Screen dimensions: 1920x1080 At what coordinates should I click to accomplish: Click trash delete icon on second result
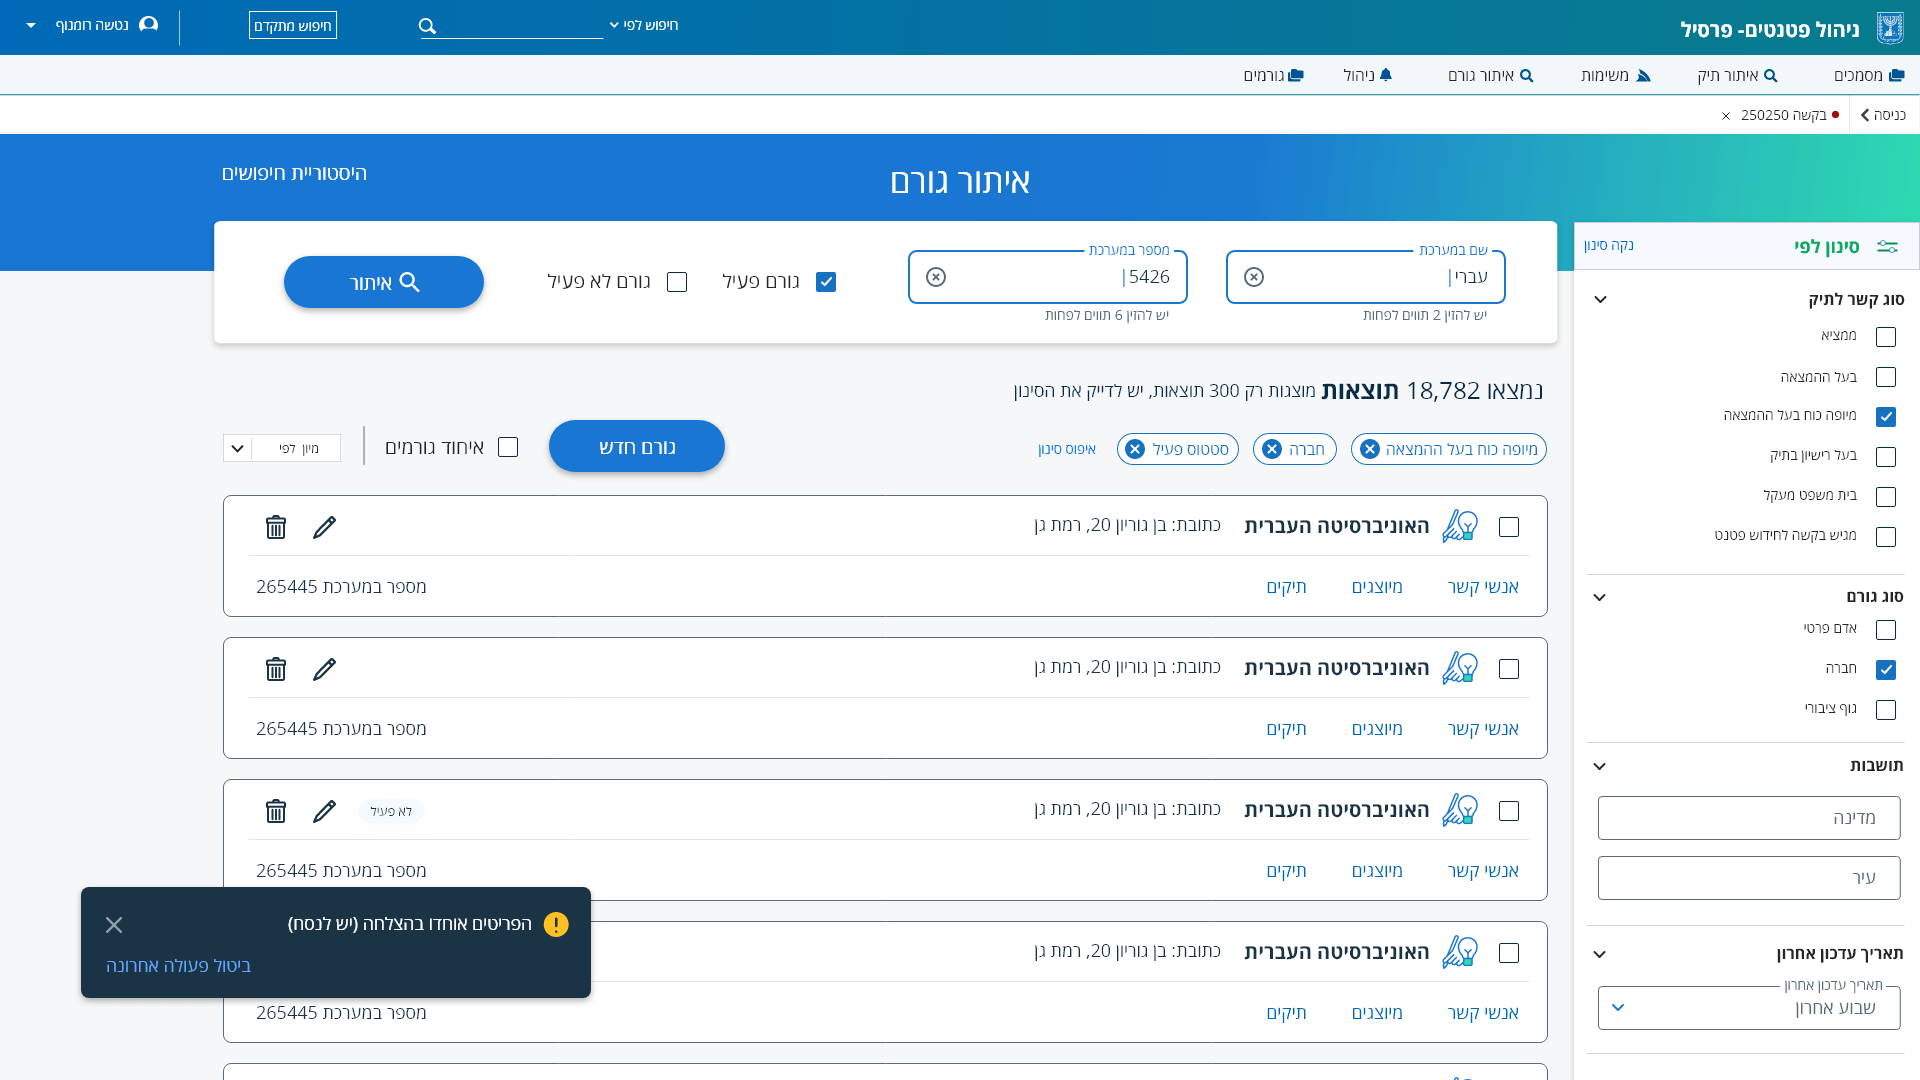pyautogui.click(x=276, y=669)
